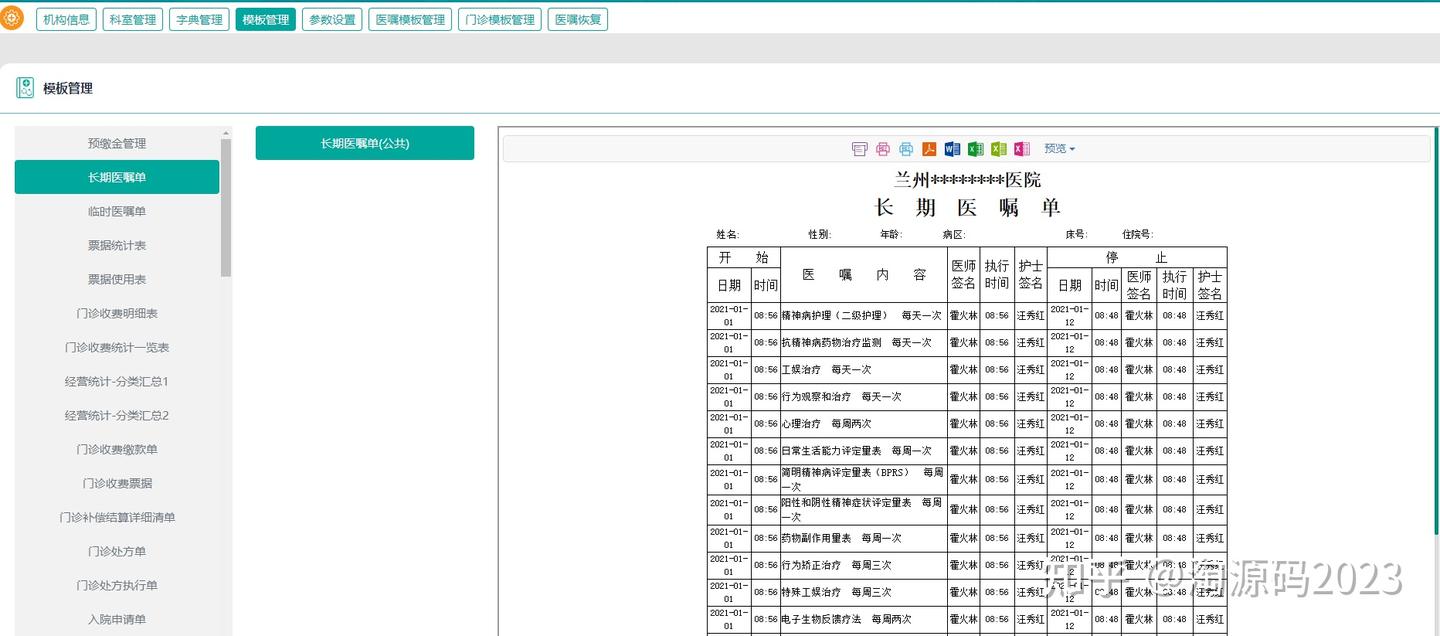Click the gray print icon in report toolbar
Screen dimensions: 1440x636
coord(859,149)
